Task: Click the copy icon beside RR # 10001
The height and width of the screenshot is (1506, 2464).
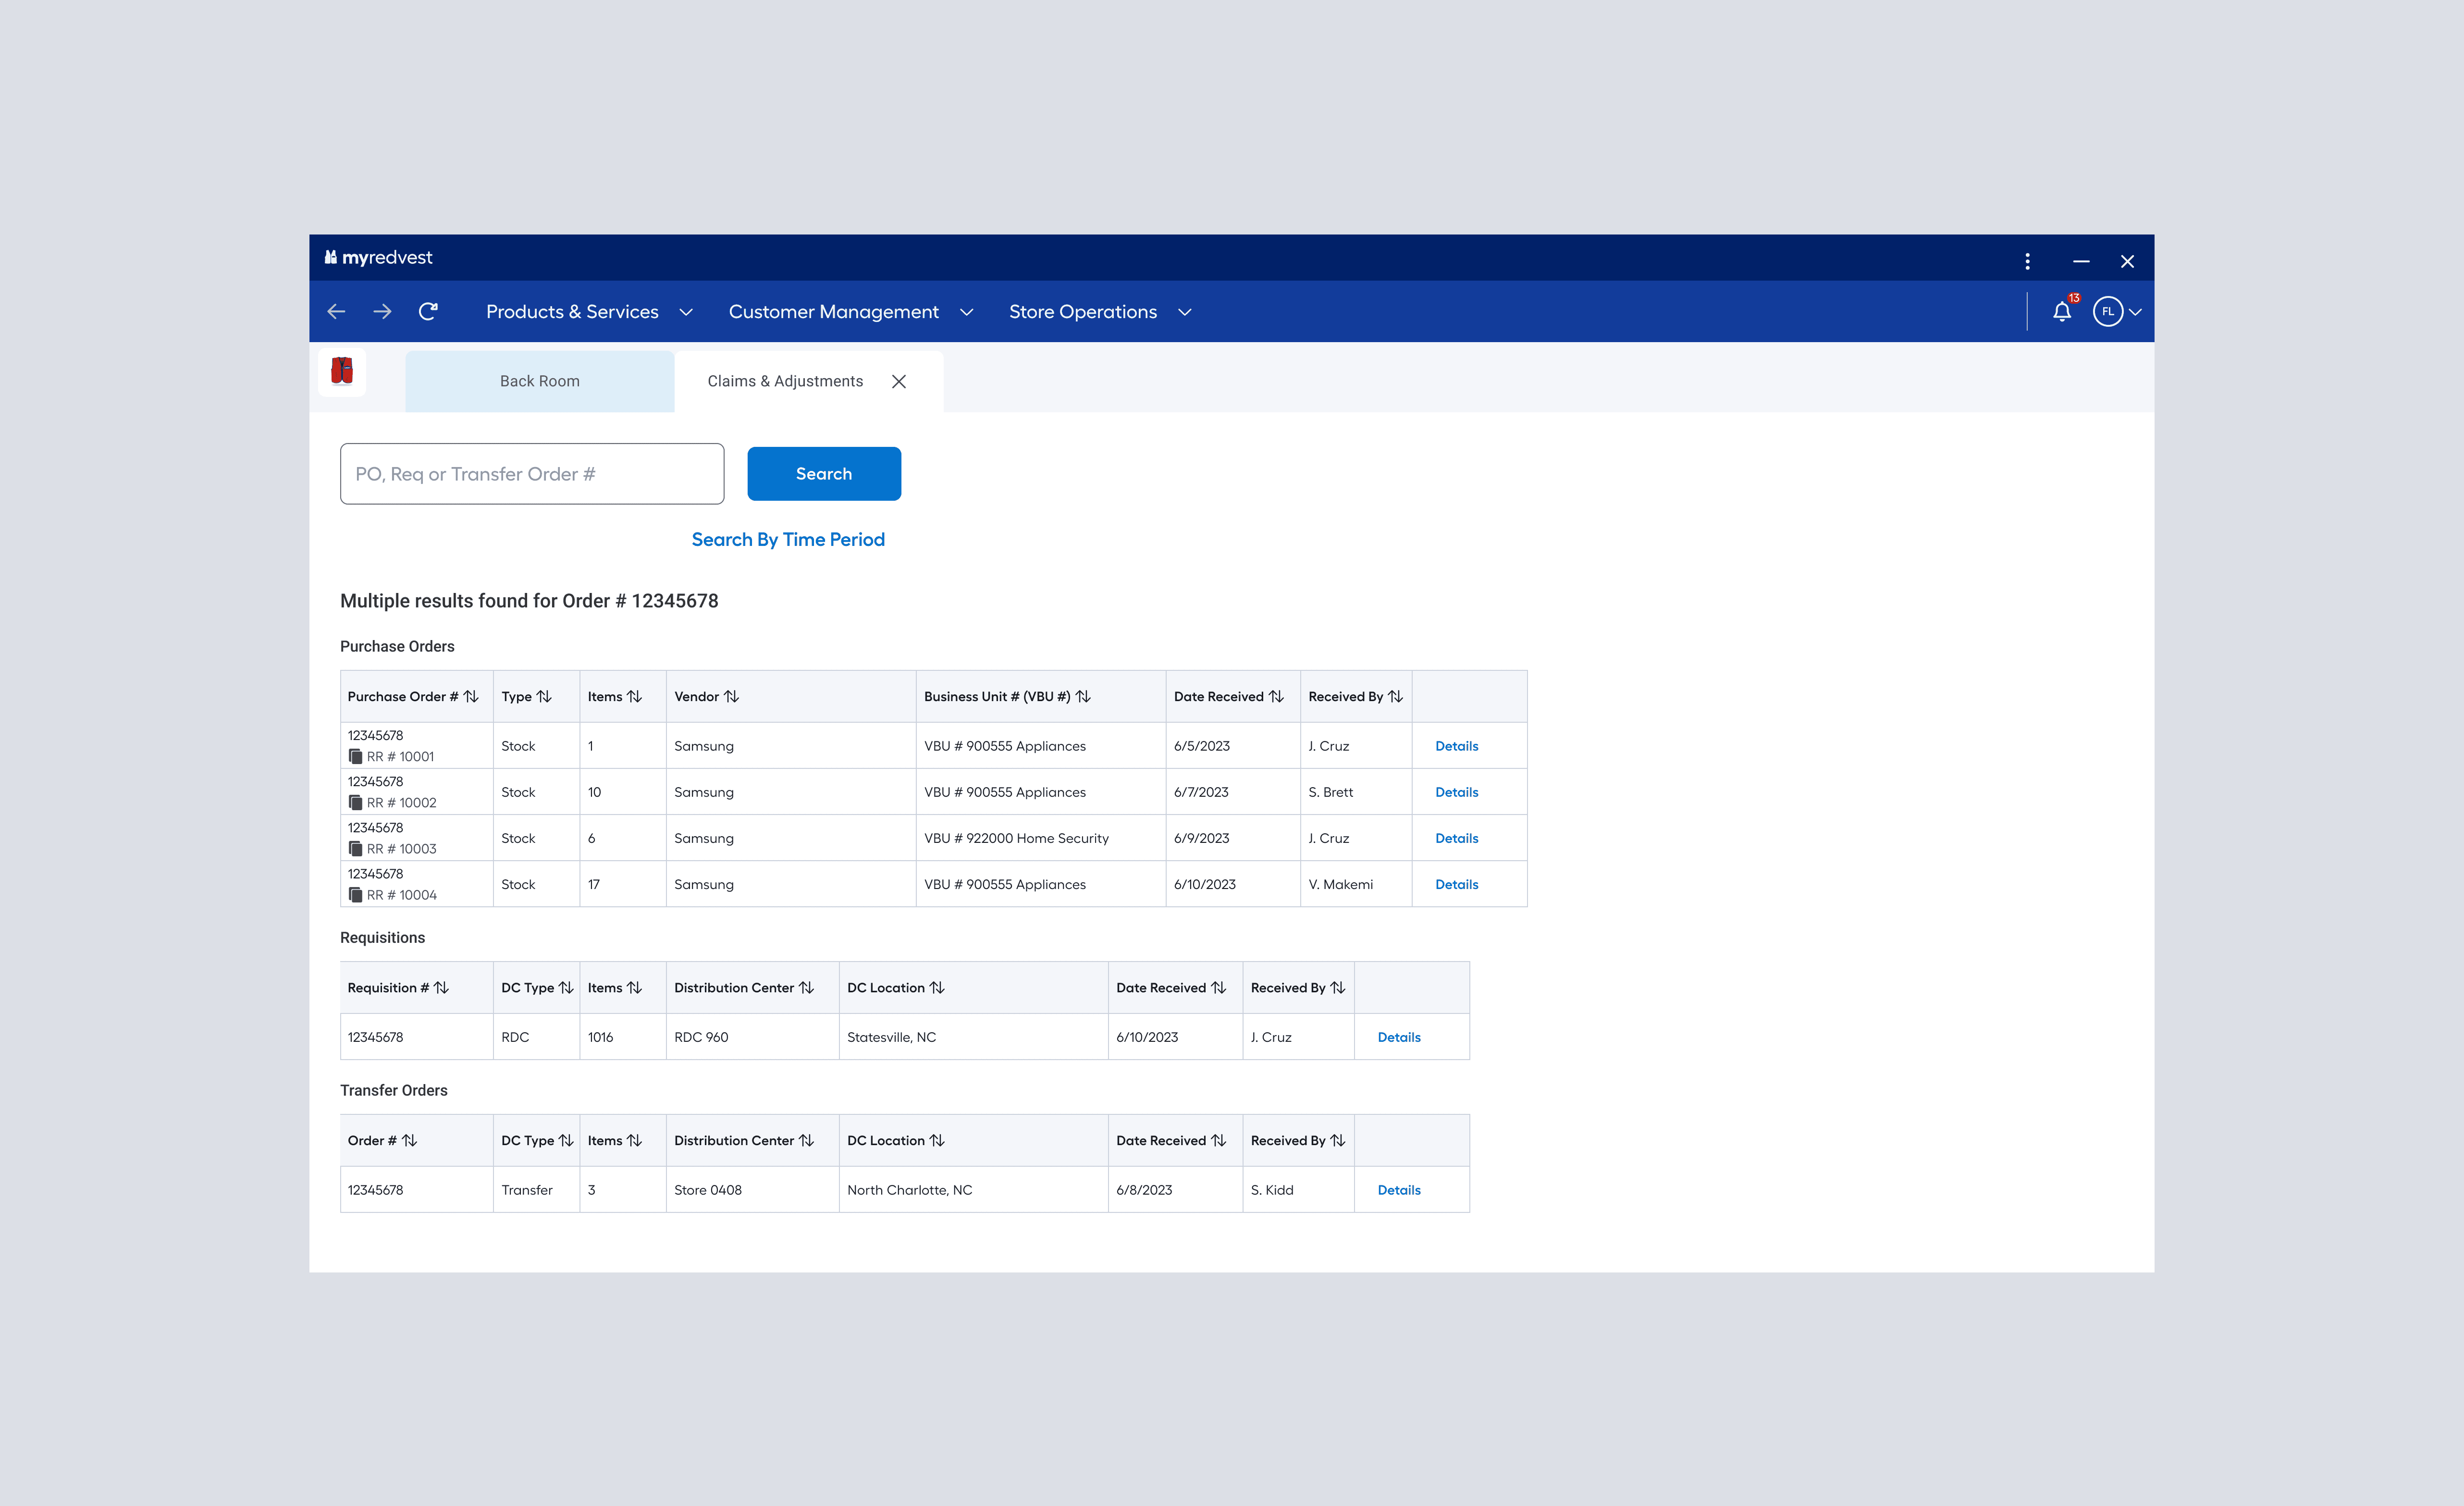Action: click(355, 757)
